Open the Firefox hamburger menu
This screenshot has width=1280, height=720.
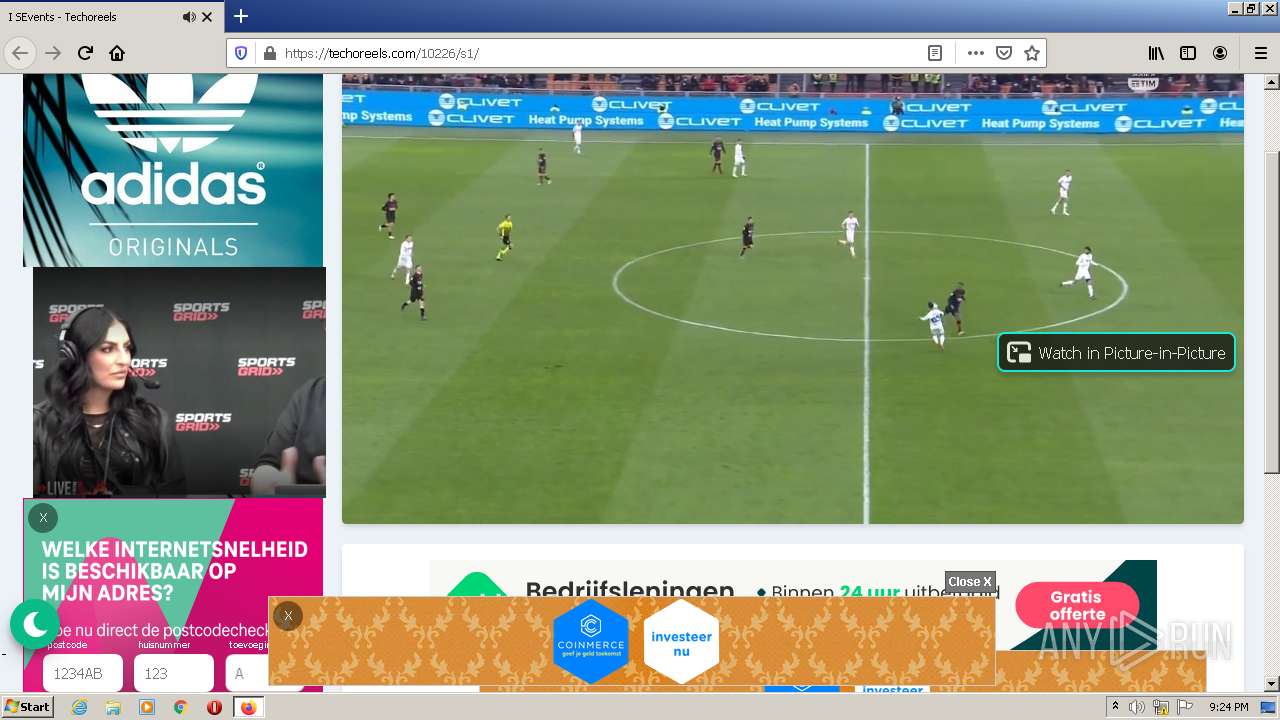pos(1260,53)
